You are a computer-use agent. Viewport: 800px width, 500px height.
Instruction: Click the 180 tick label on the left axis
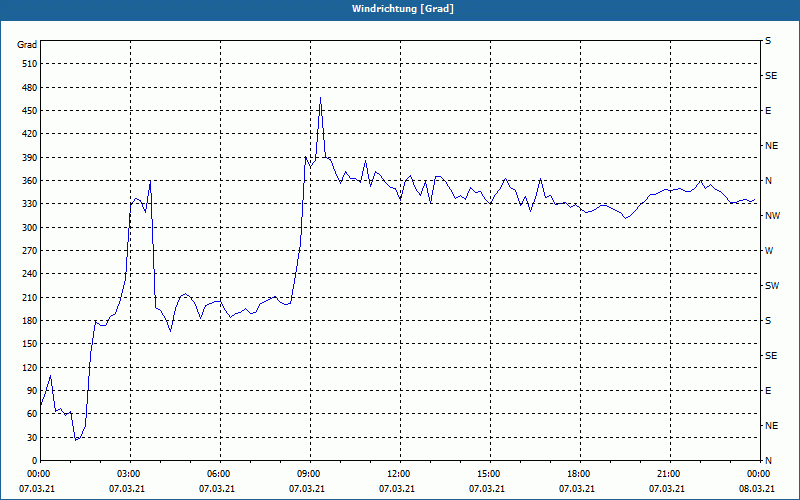30,321
